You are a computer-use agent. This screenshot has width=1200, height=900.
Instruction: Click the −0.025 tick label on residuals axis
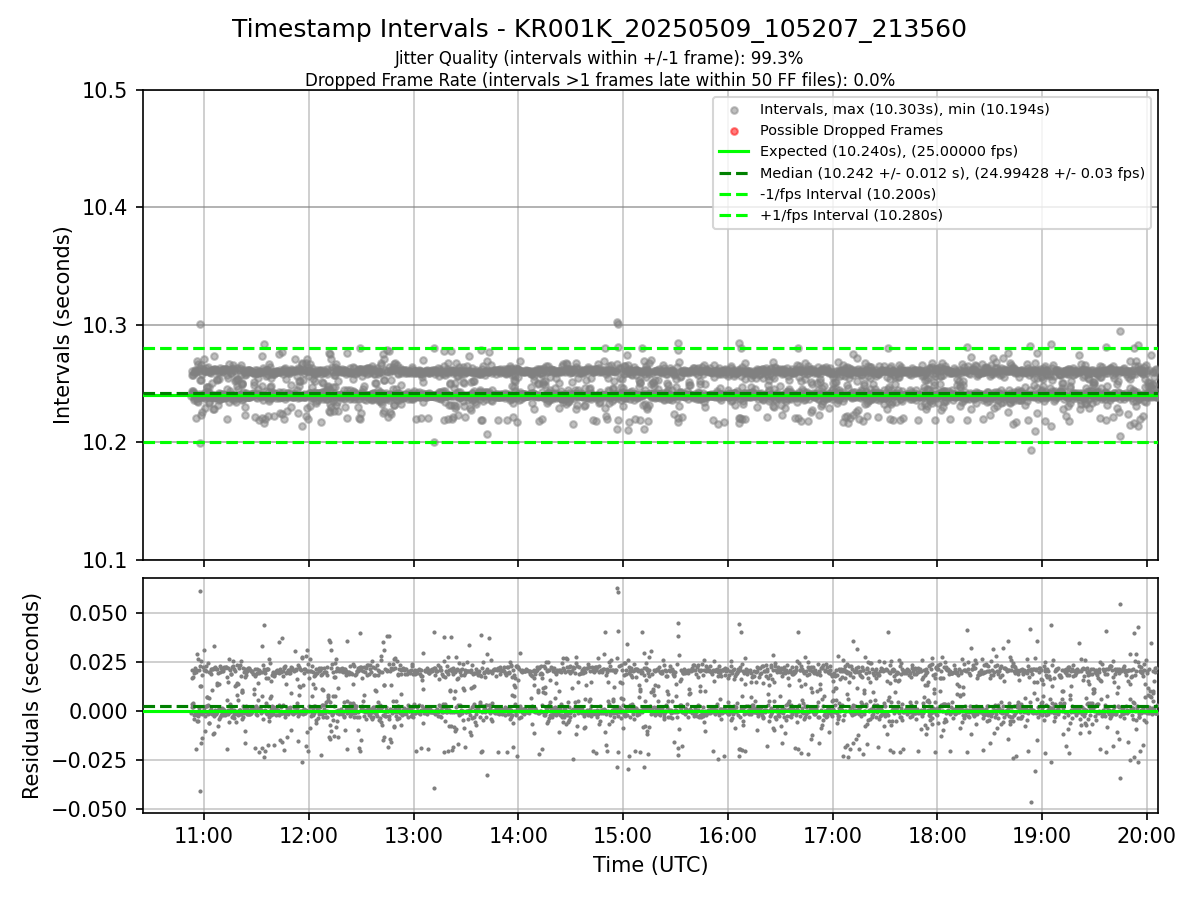point(89,760)
